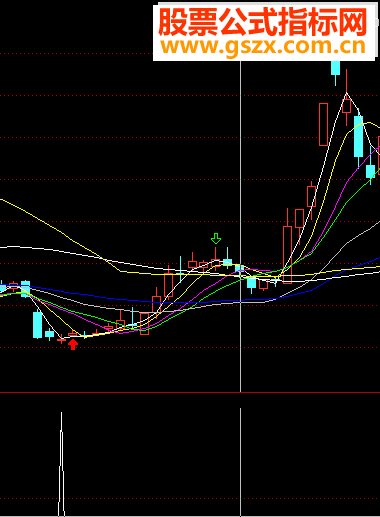Image resolution: width=380 pixels, height=517 pixels.
Task: Click the large cyan candle at the left low
Action: click(38, 325)
